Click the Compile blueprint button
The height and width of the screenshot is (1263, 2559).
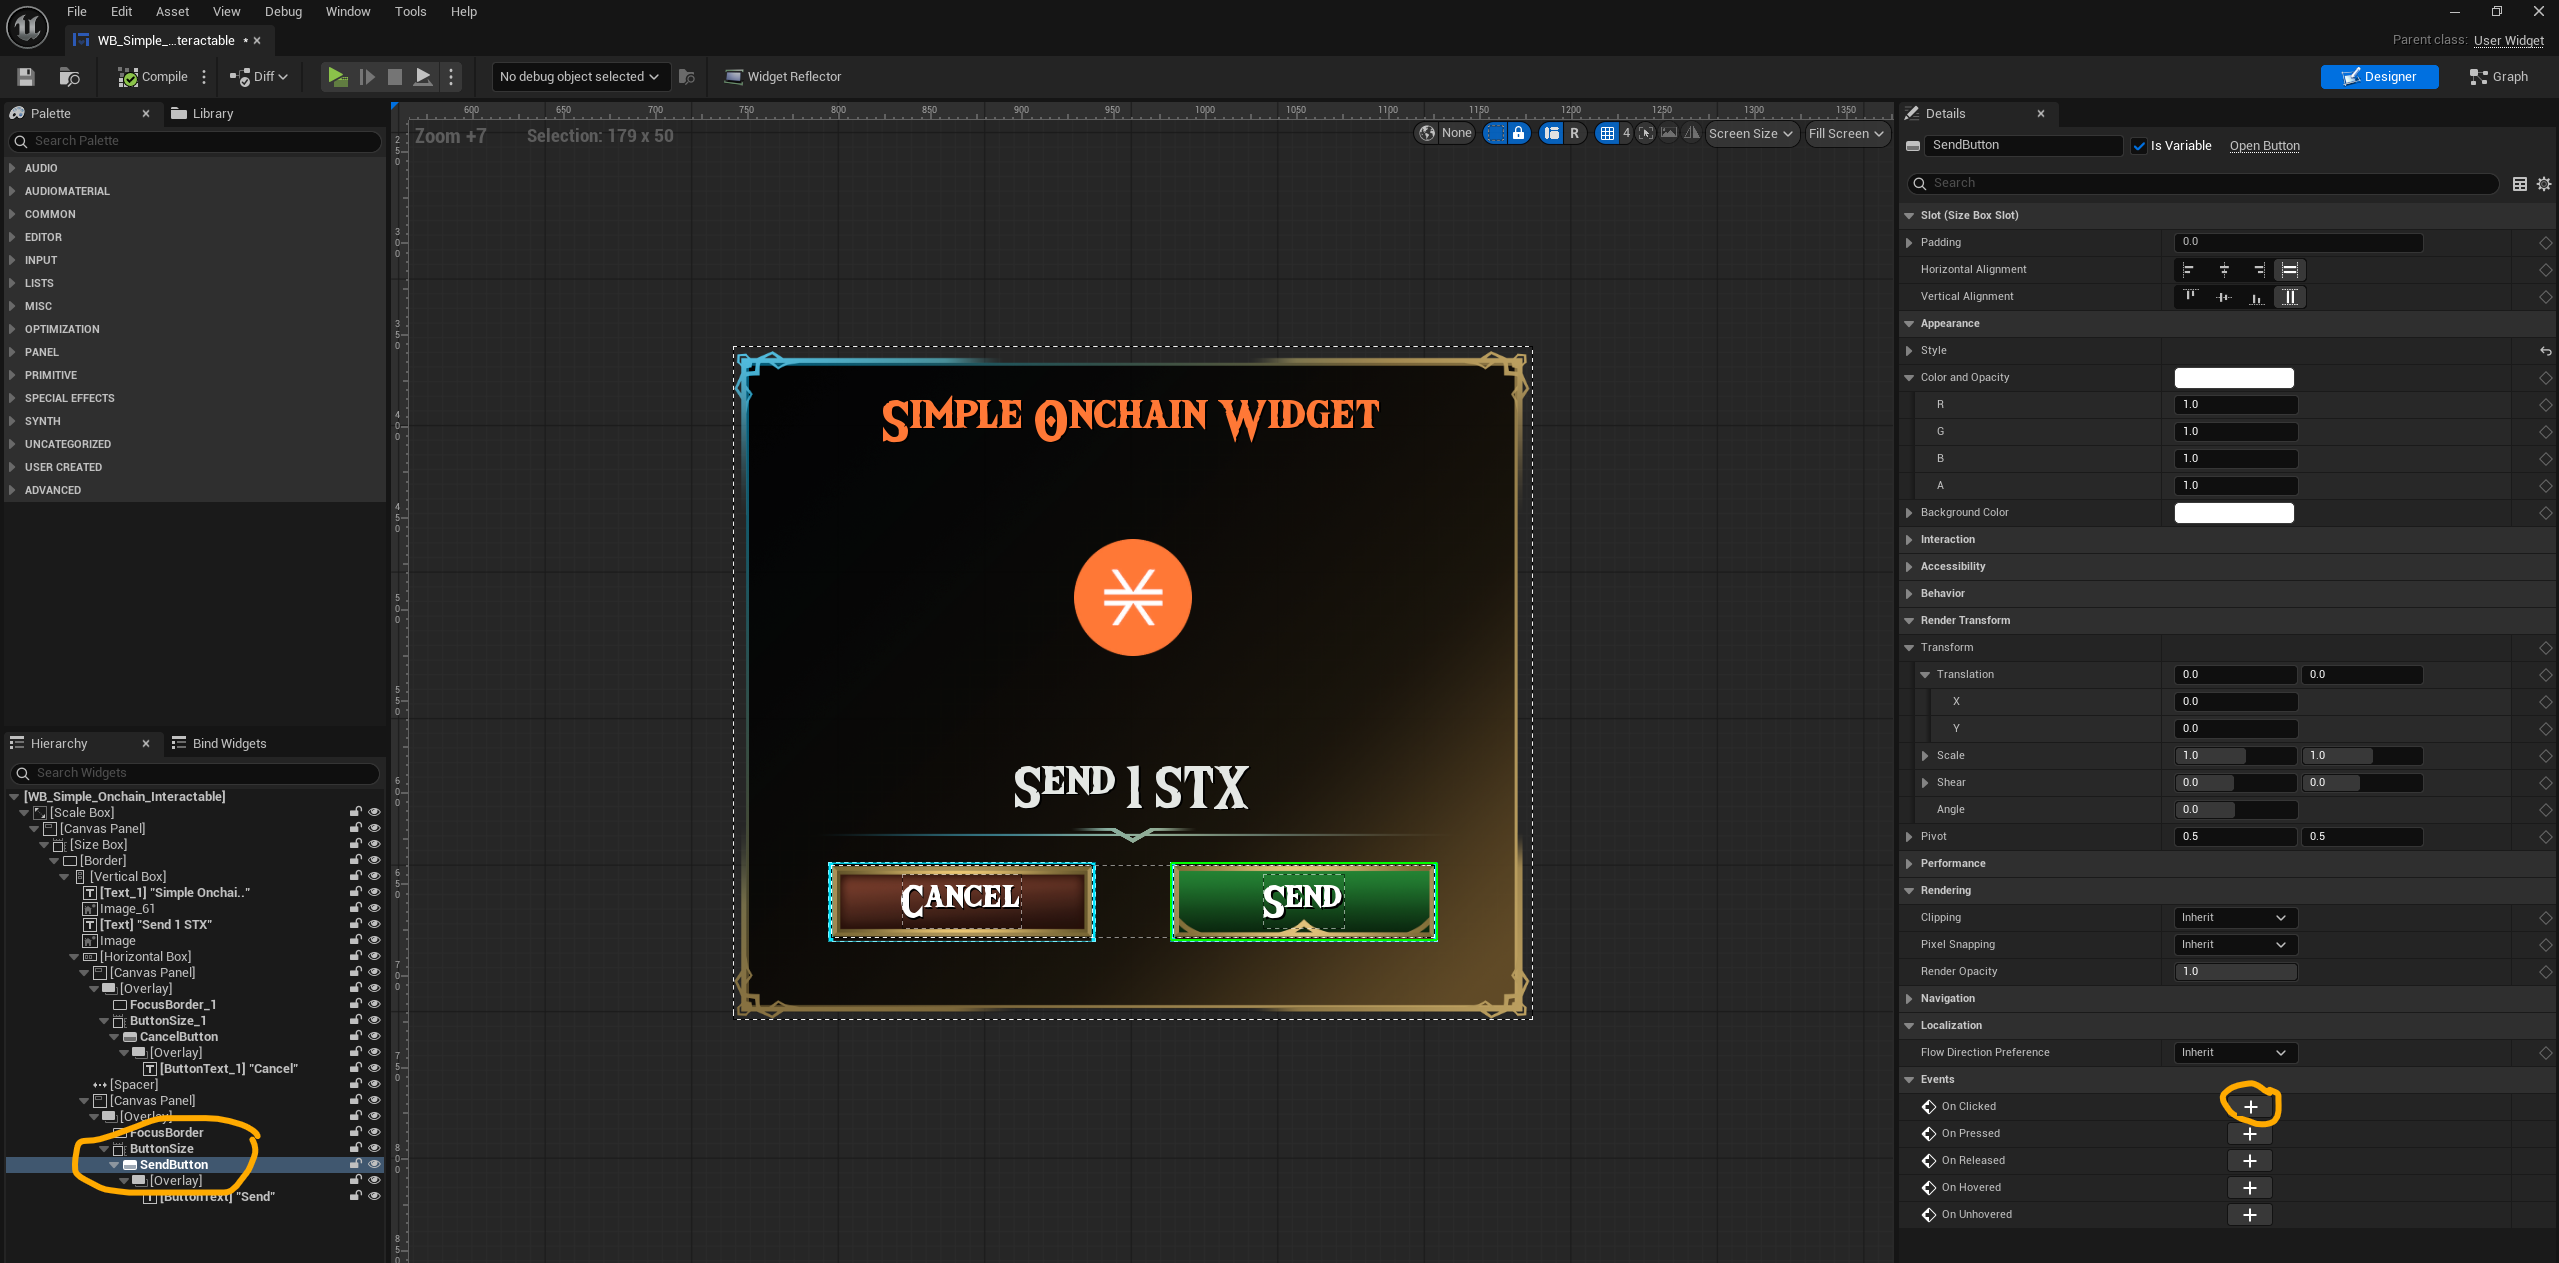[153, 77]
